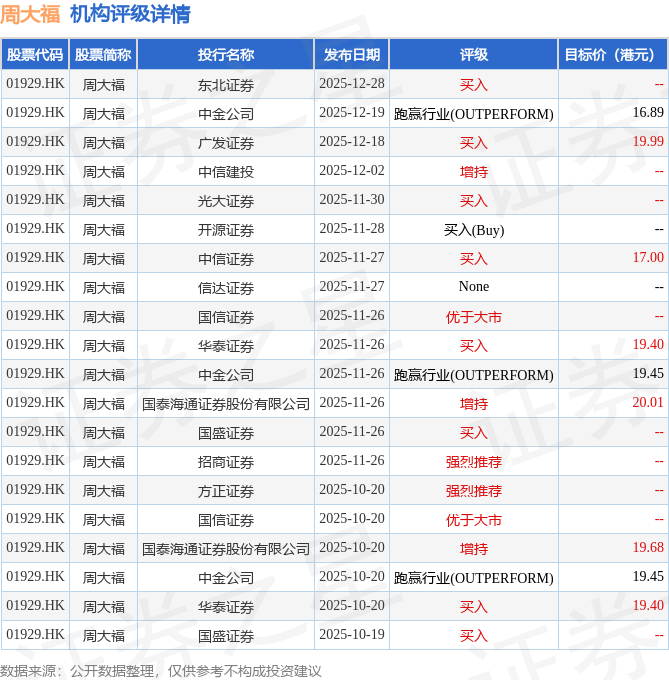Select the 东北证券 cell
The width and height of the screenshot is (669, 680).
pyautogui.click(x=226, y=85)
